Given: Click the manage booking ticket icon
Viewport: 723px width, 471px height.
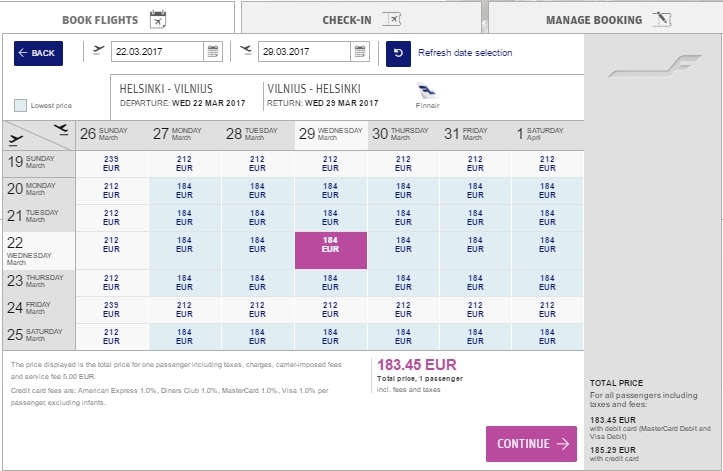Looking at the screenshot, I should click(659, 19).
